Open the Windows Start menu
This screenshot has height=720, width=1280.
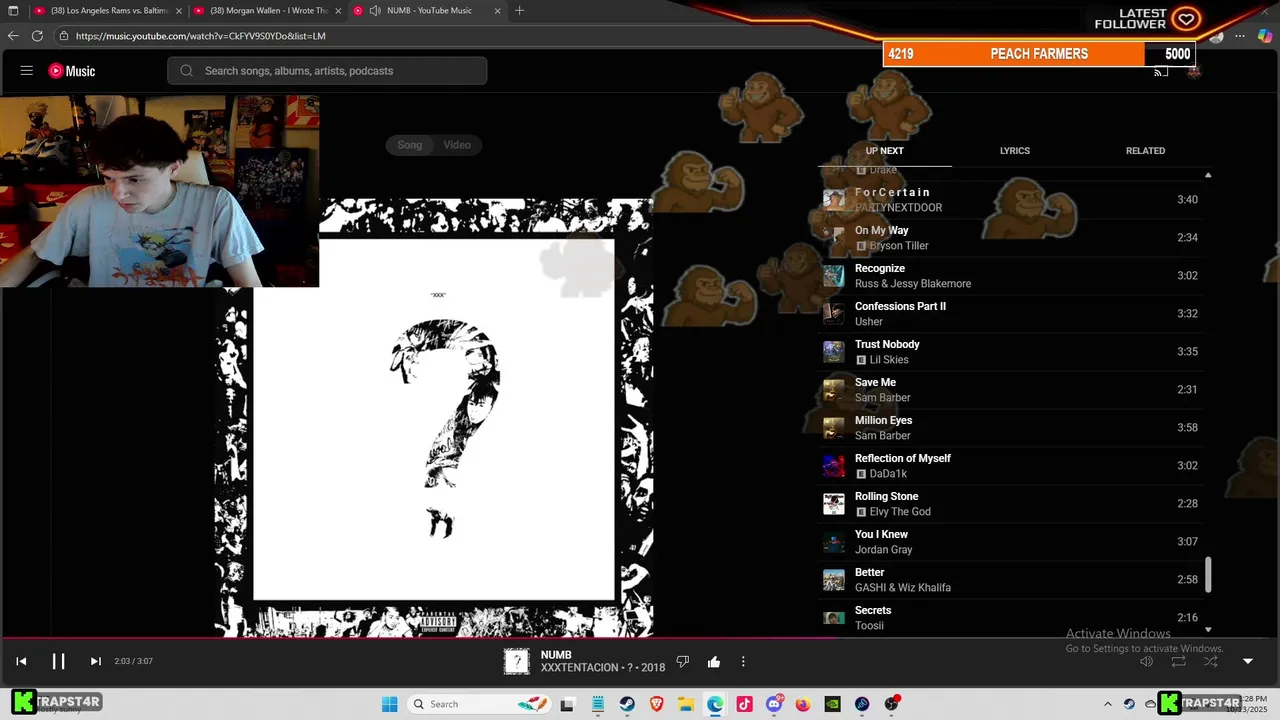(390, 704)
